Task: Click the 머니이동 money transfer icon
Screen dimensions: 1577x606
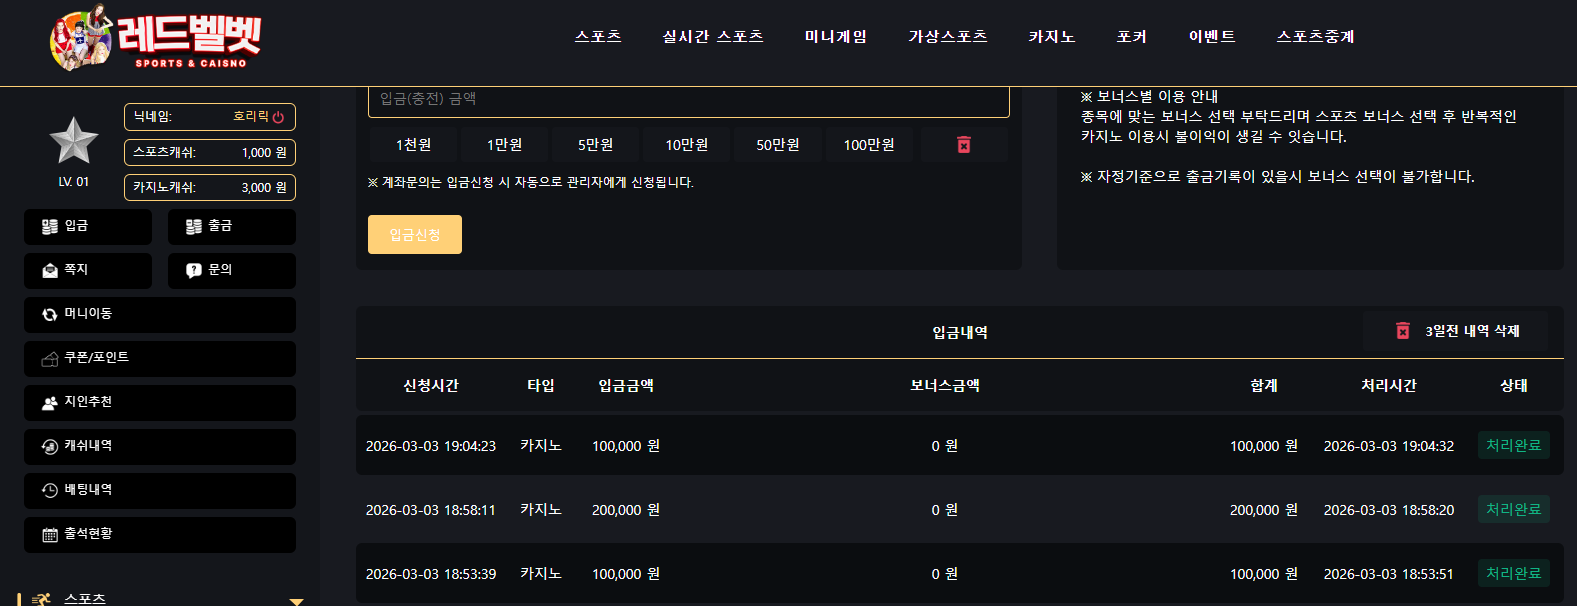Action: 50,315
